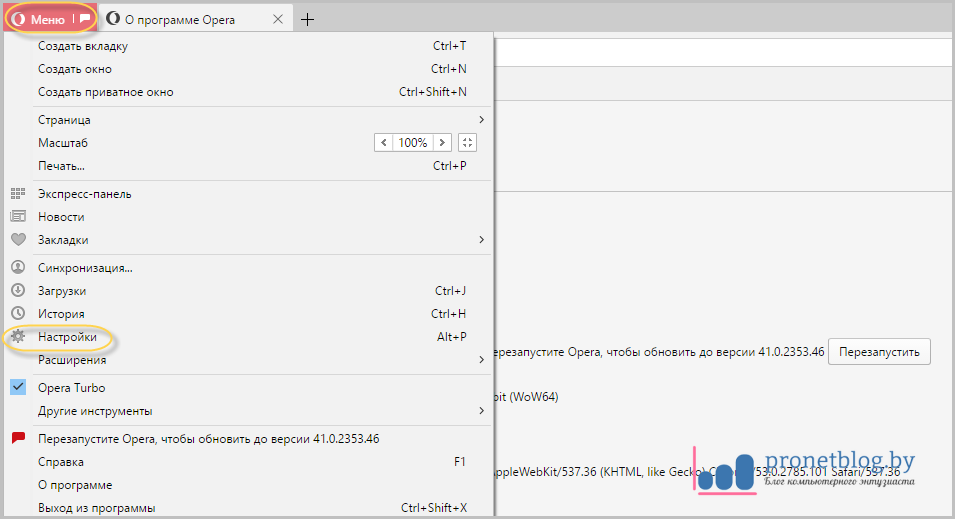Screen dimensions: 955x519
Task: Click the red flag icon beside Меню
Action: 85,18
